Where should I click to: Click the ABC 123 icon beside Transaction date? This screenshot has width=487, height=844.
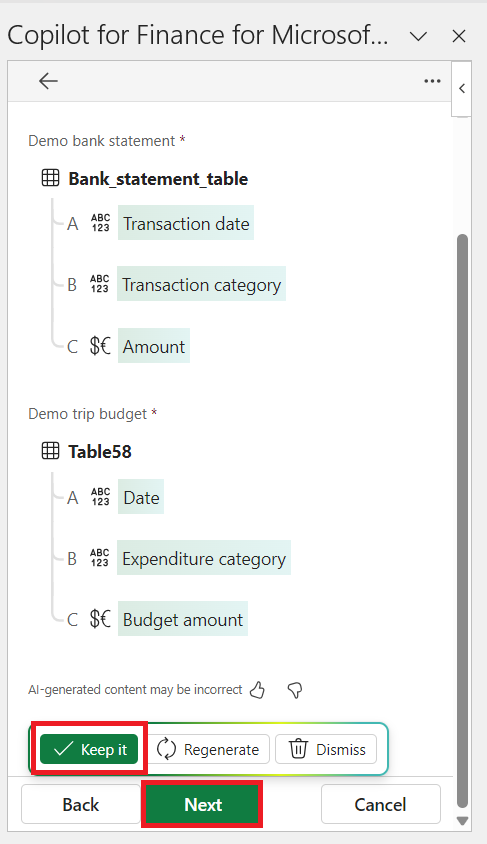point(100,223)
